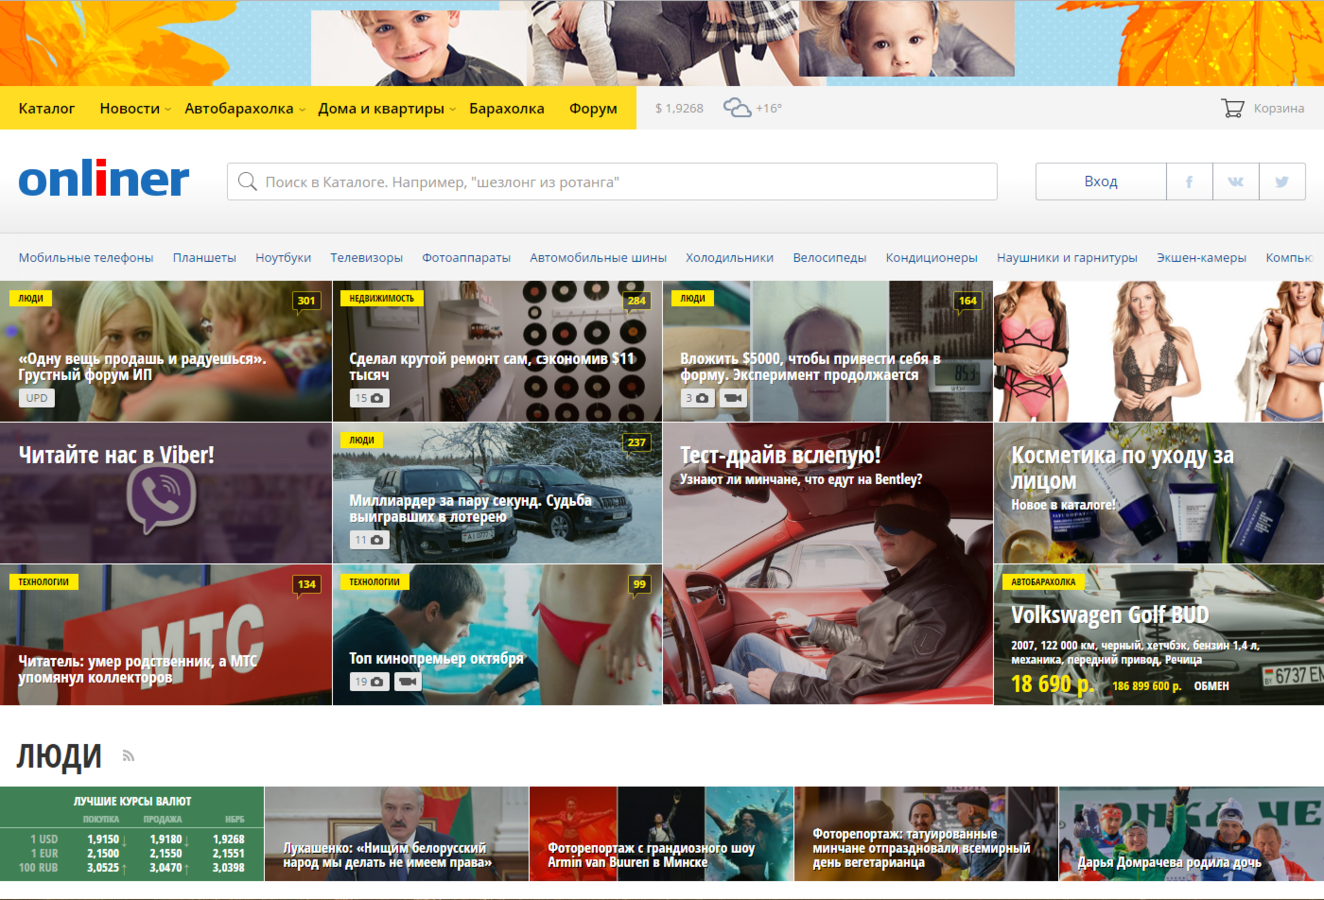This screenshot has width=1324, height=900.
Task: Open the Дома и квартиры section
Action: pyautogui.click(x=381, y=108)
